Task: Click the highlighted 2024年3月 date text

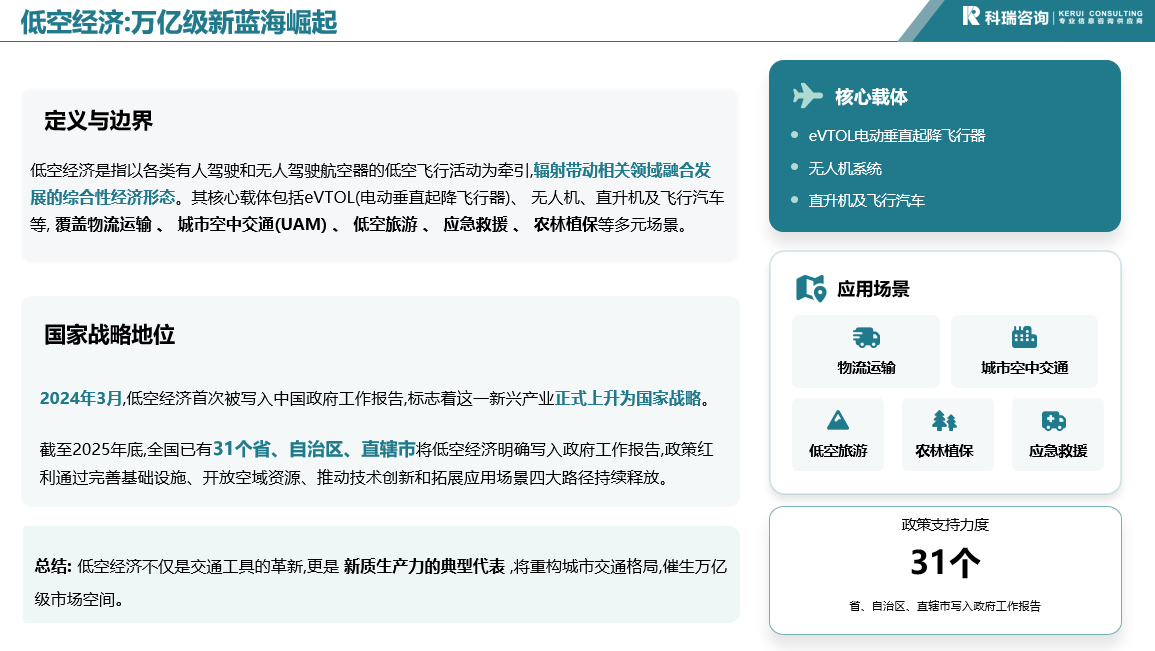Action: (x=81, y=398)
